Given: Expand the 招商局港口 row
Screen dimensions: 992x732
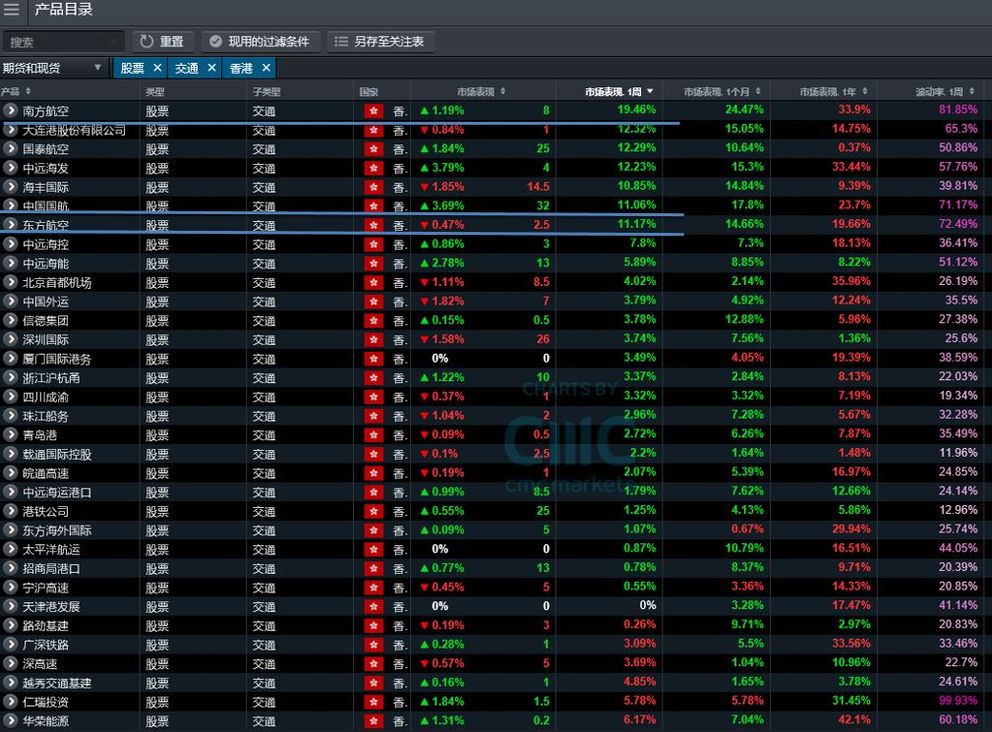Looking at the screenshot, I should 10,569.
